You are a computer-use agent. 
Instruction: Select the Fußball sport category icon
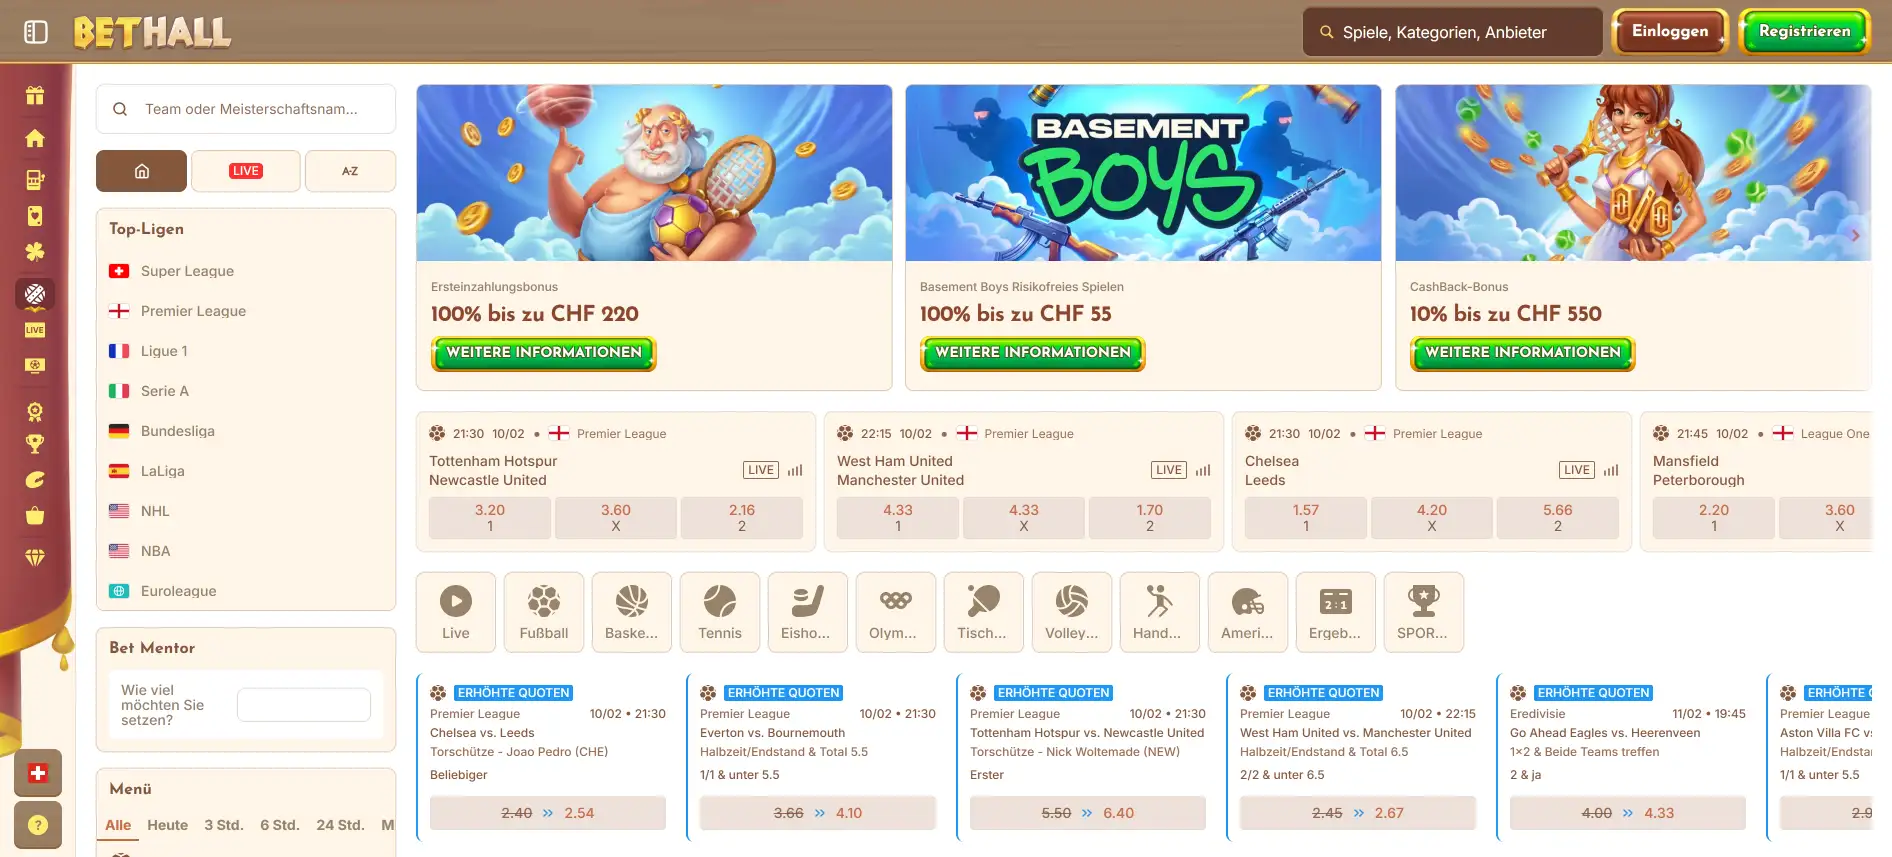(544, 612)
